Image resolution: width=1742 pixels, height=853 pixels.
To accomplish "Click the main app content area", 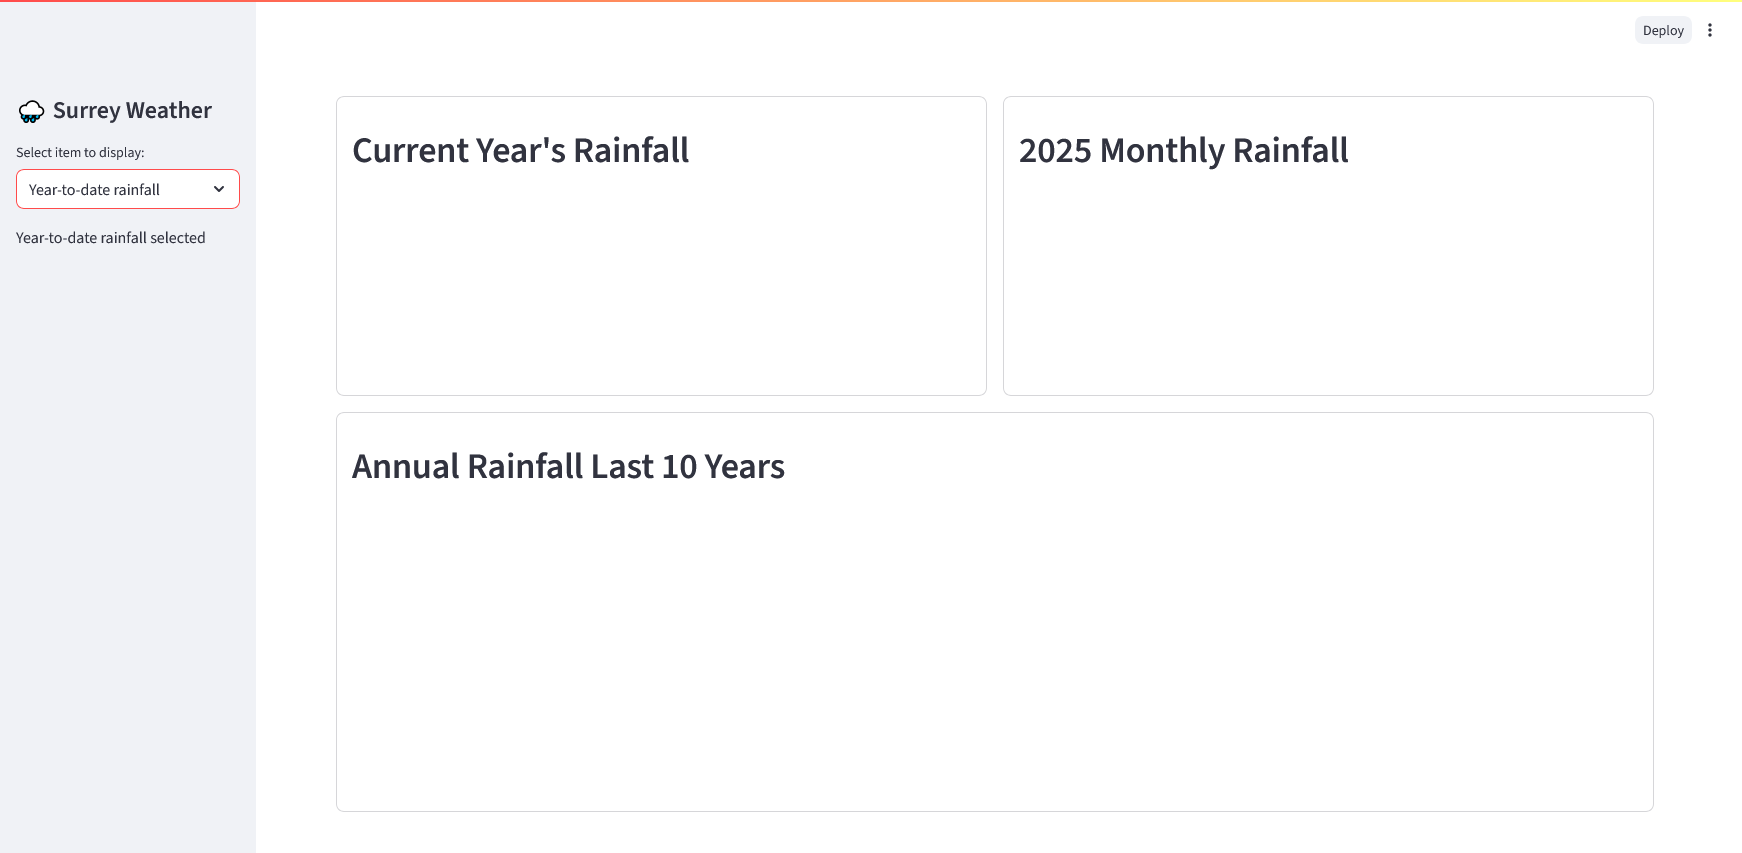I will (x=994, y=830).
